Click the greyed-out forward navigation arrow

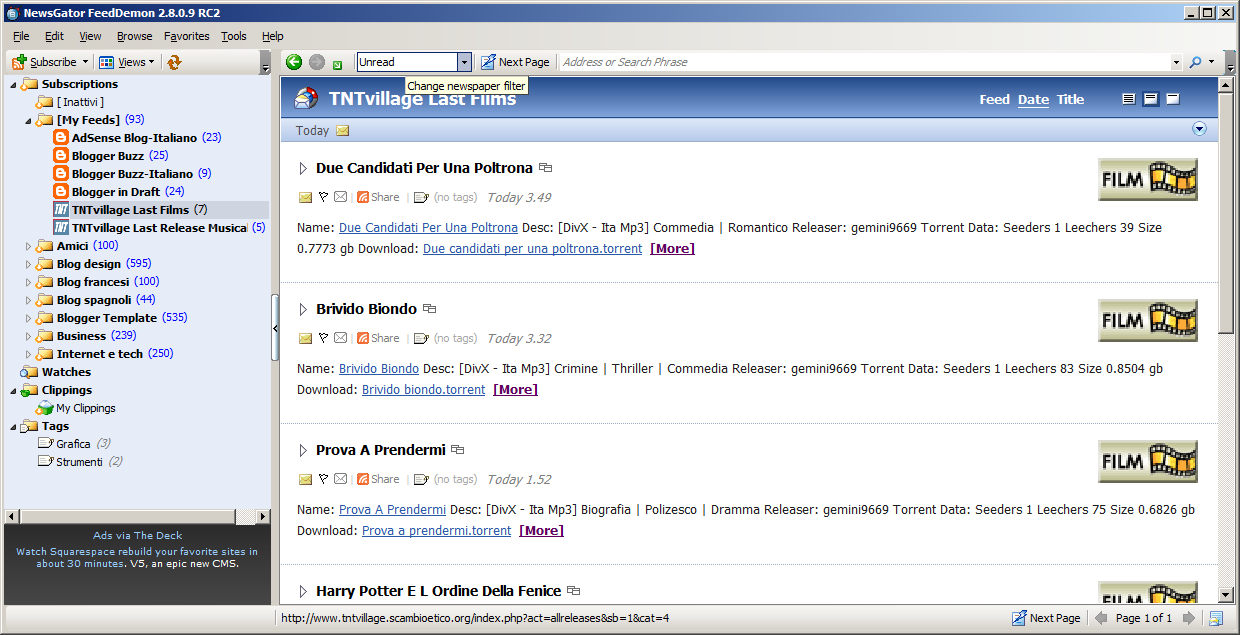coord(317,62)
